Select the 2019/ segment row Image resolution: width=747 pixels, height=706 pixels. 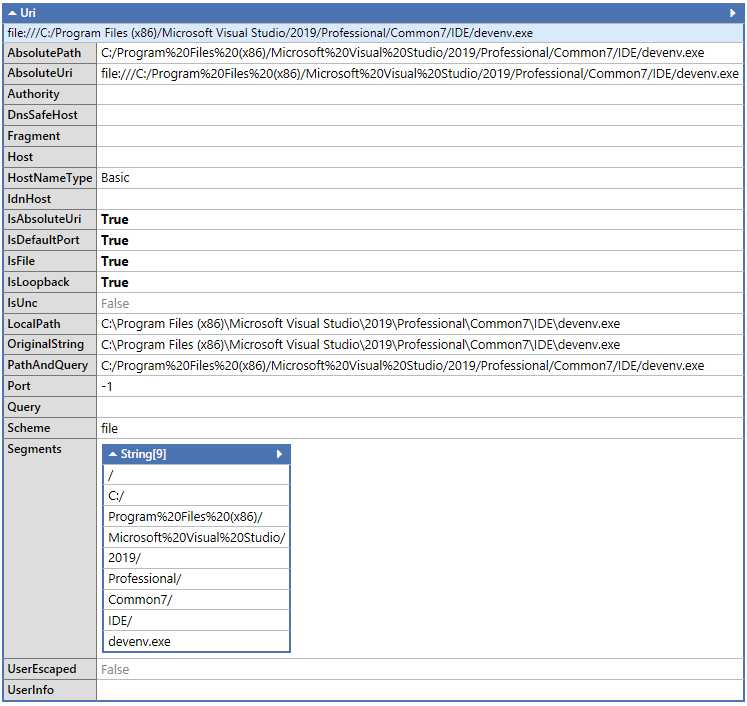[x=196, y=558]
